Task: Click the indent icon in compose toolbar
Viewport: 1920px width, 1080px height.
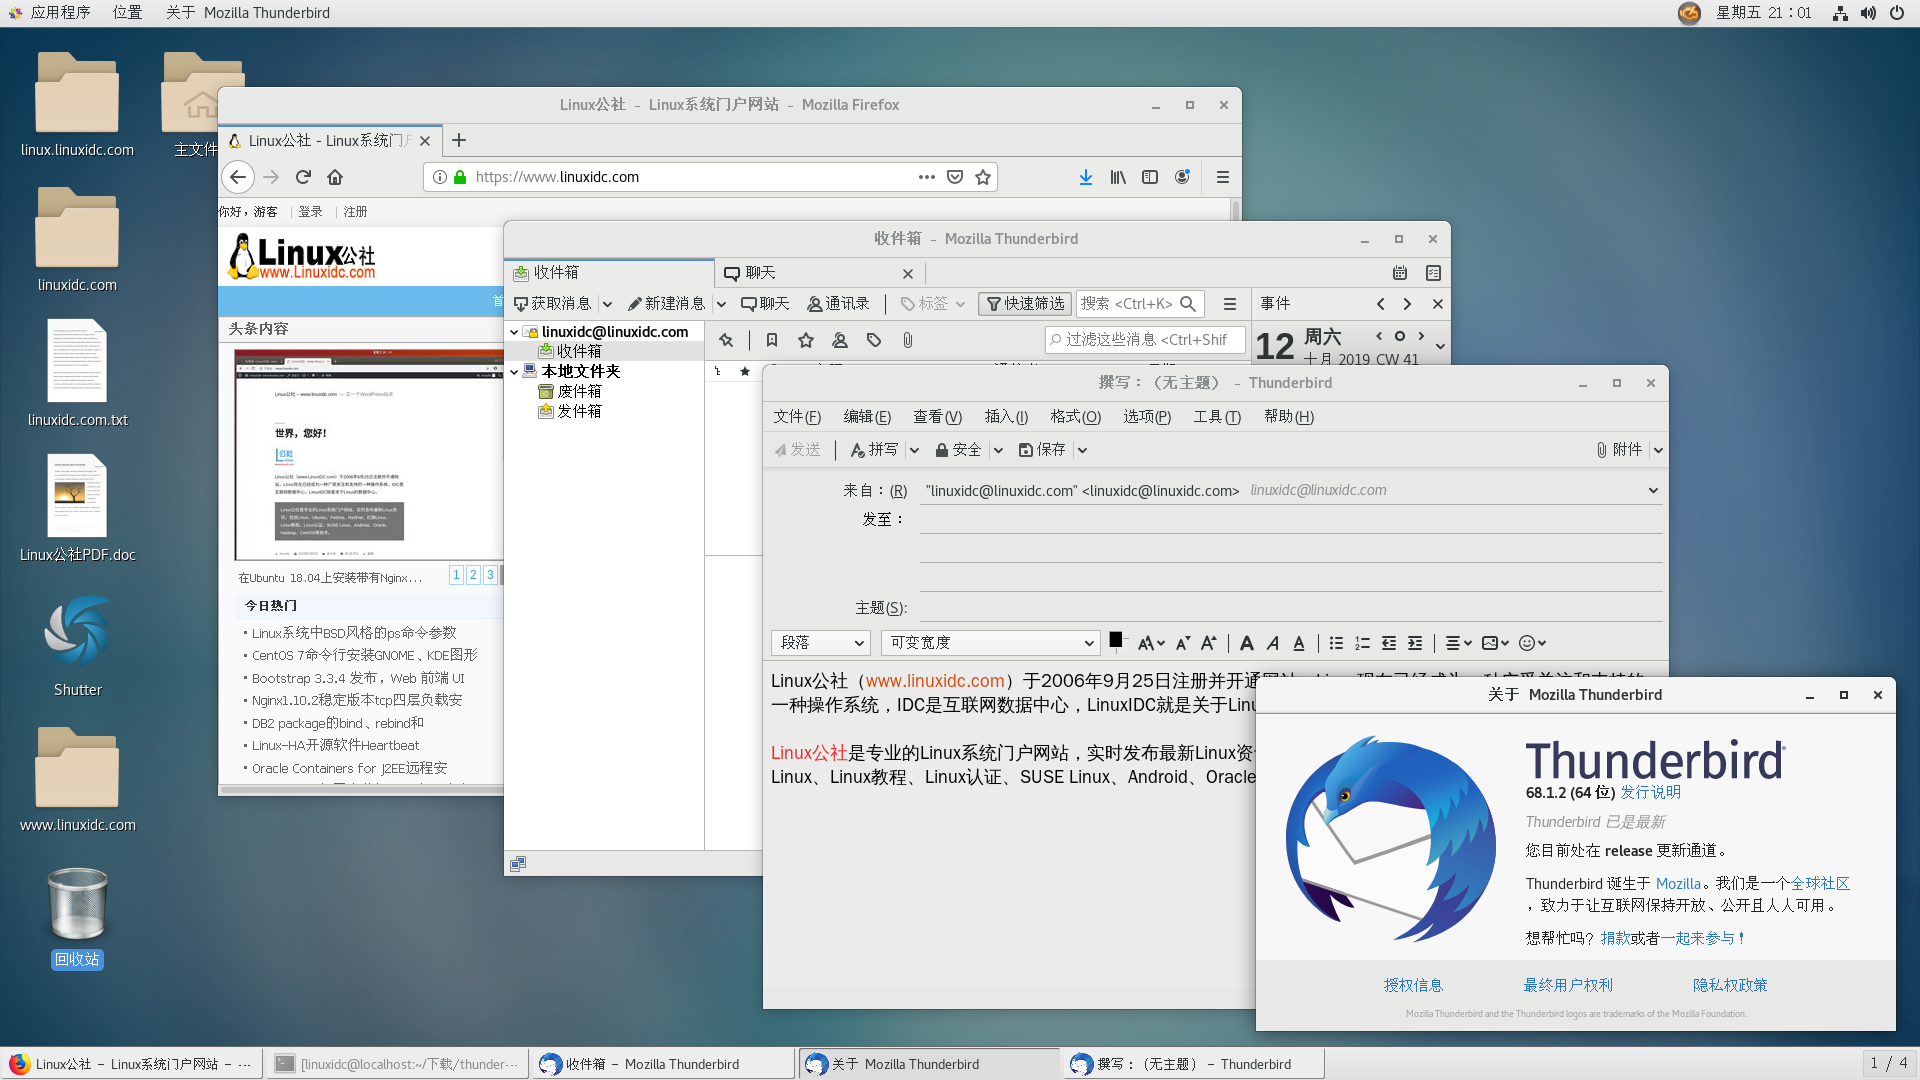Action: (x=1415, y=643)
